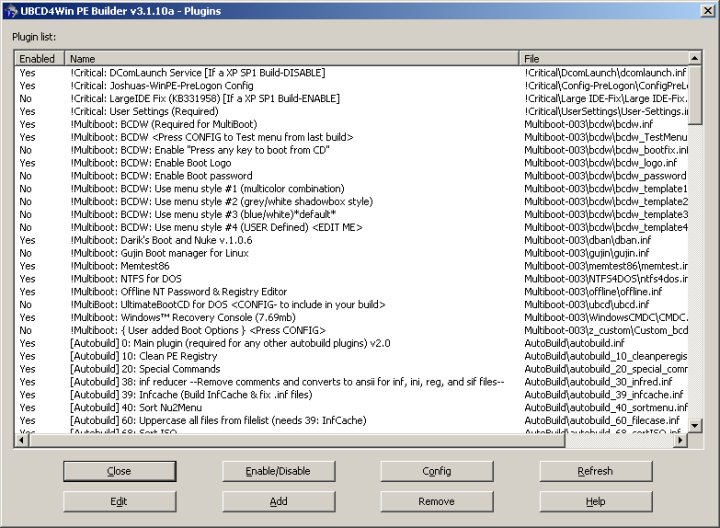Click the vertical scrollbar thumb

695,95
